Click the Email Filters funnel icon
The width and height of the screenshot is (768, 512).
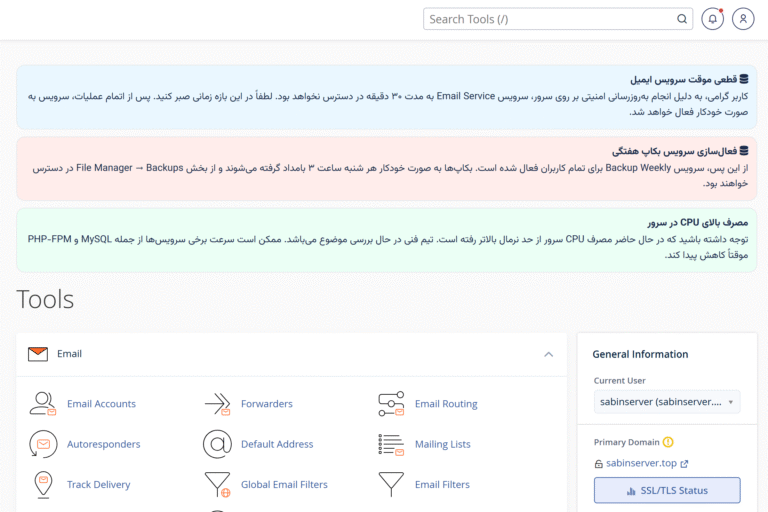point(391,485)
